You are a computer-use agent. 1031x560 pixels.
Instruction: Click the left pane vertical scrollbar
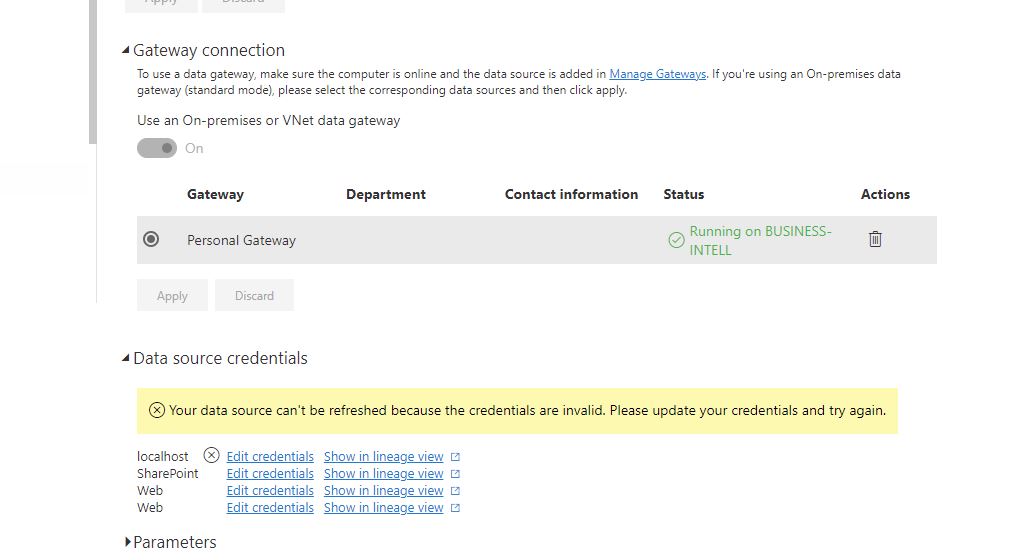point(93,72)
